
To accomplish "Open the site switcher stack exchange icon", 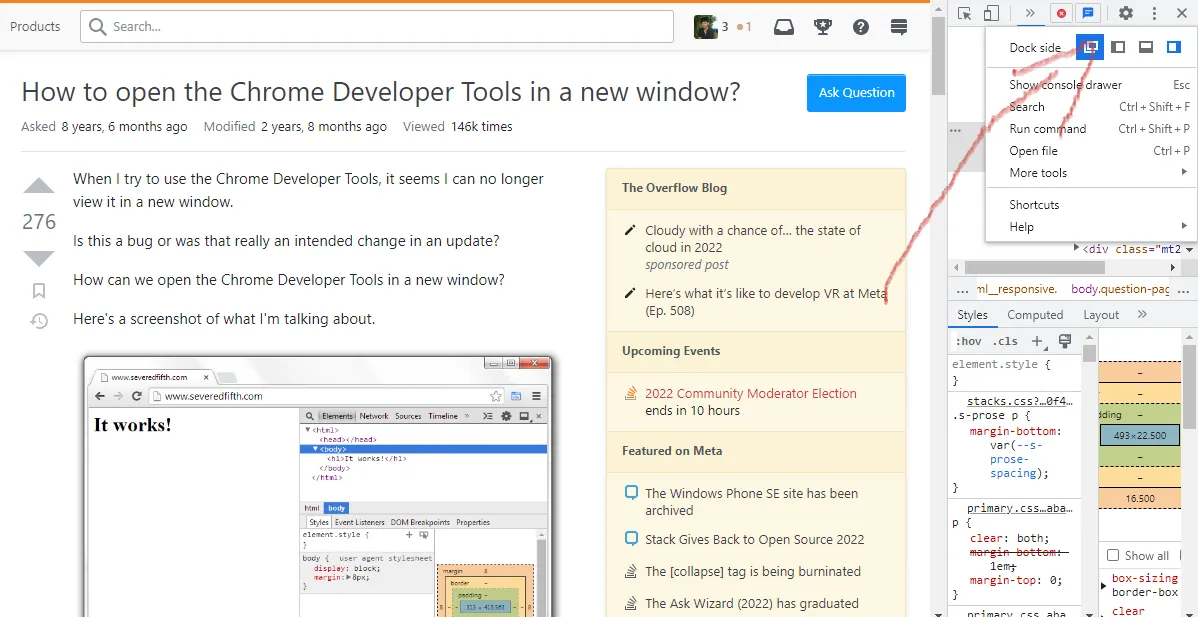I will pyautogui.click(x=899, y=27).
